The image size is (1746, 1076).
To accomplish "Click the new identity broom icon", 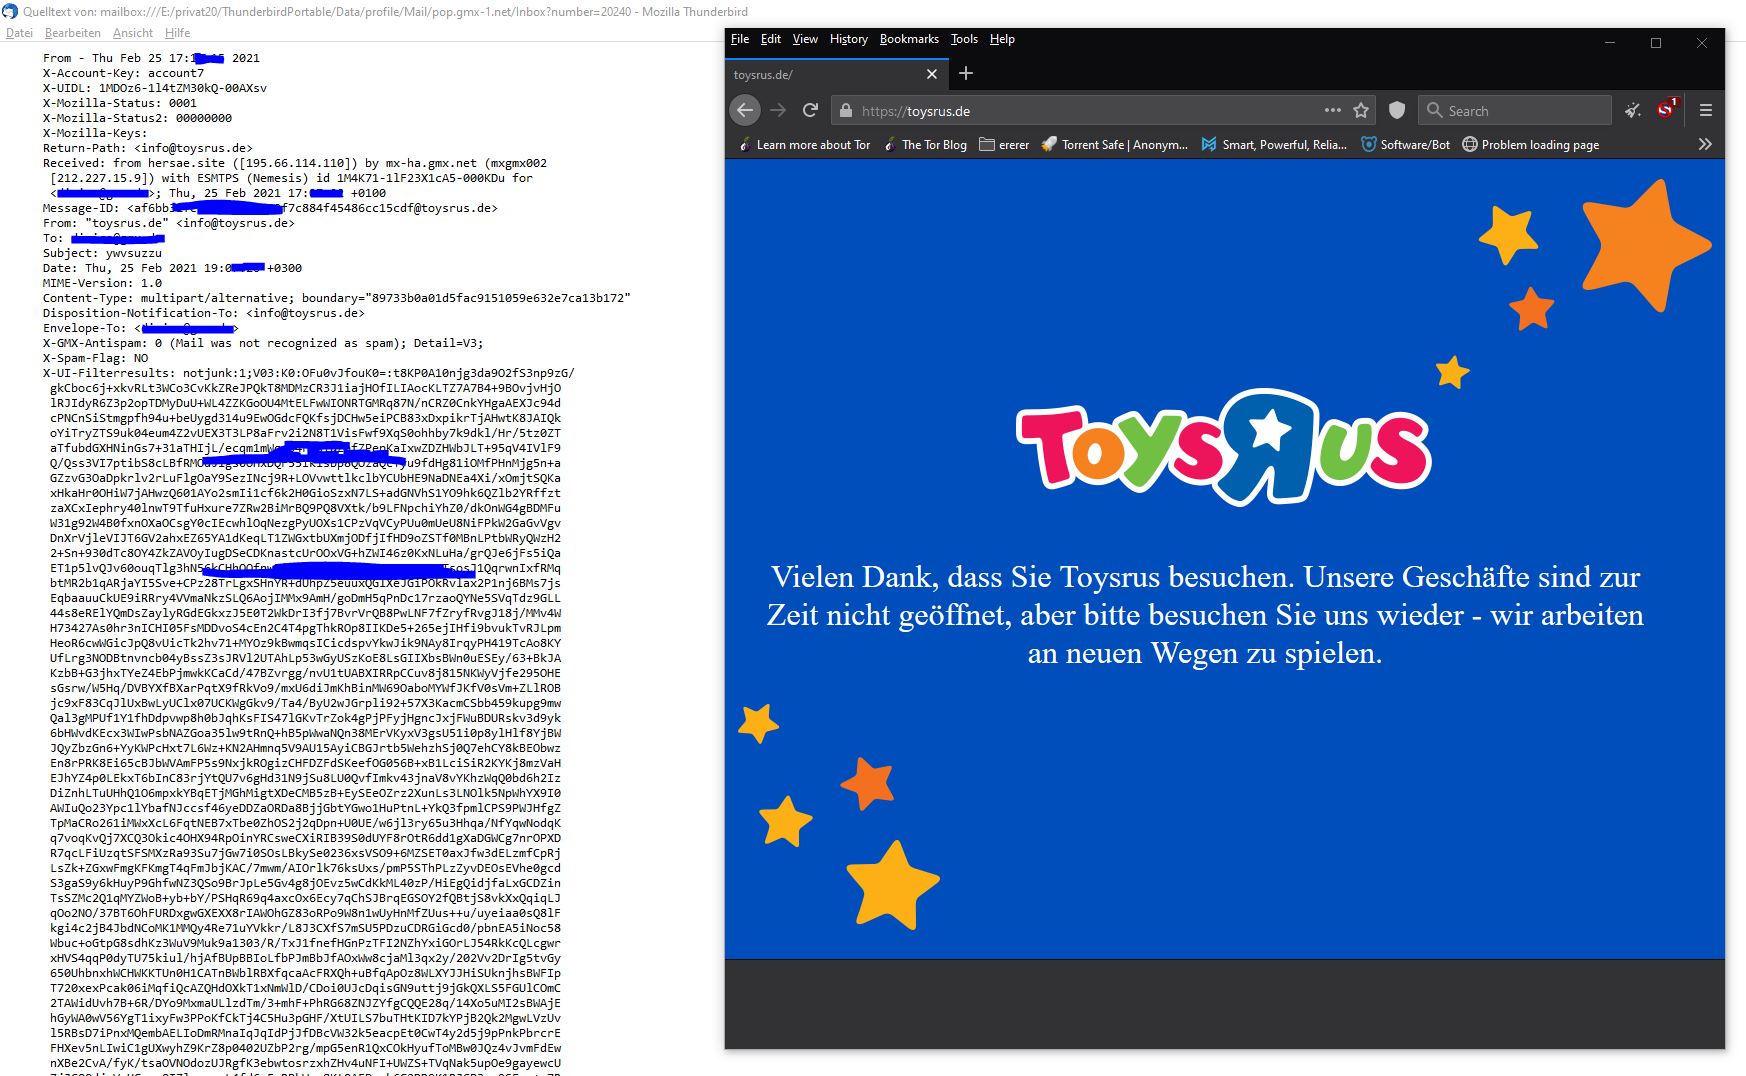I will (x=1633, y=110).
